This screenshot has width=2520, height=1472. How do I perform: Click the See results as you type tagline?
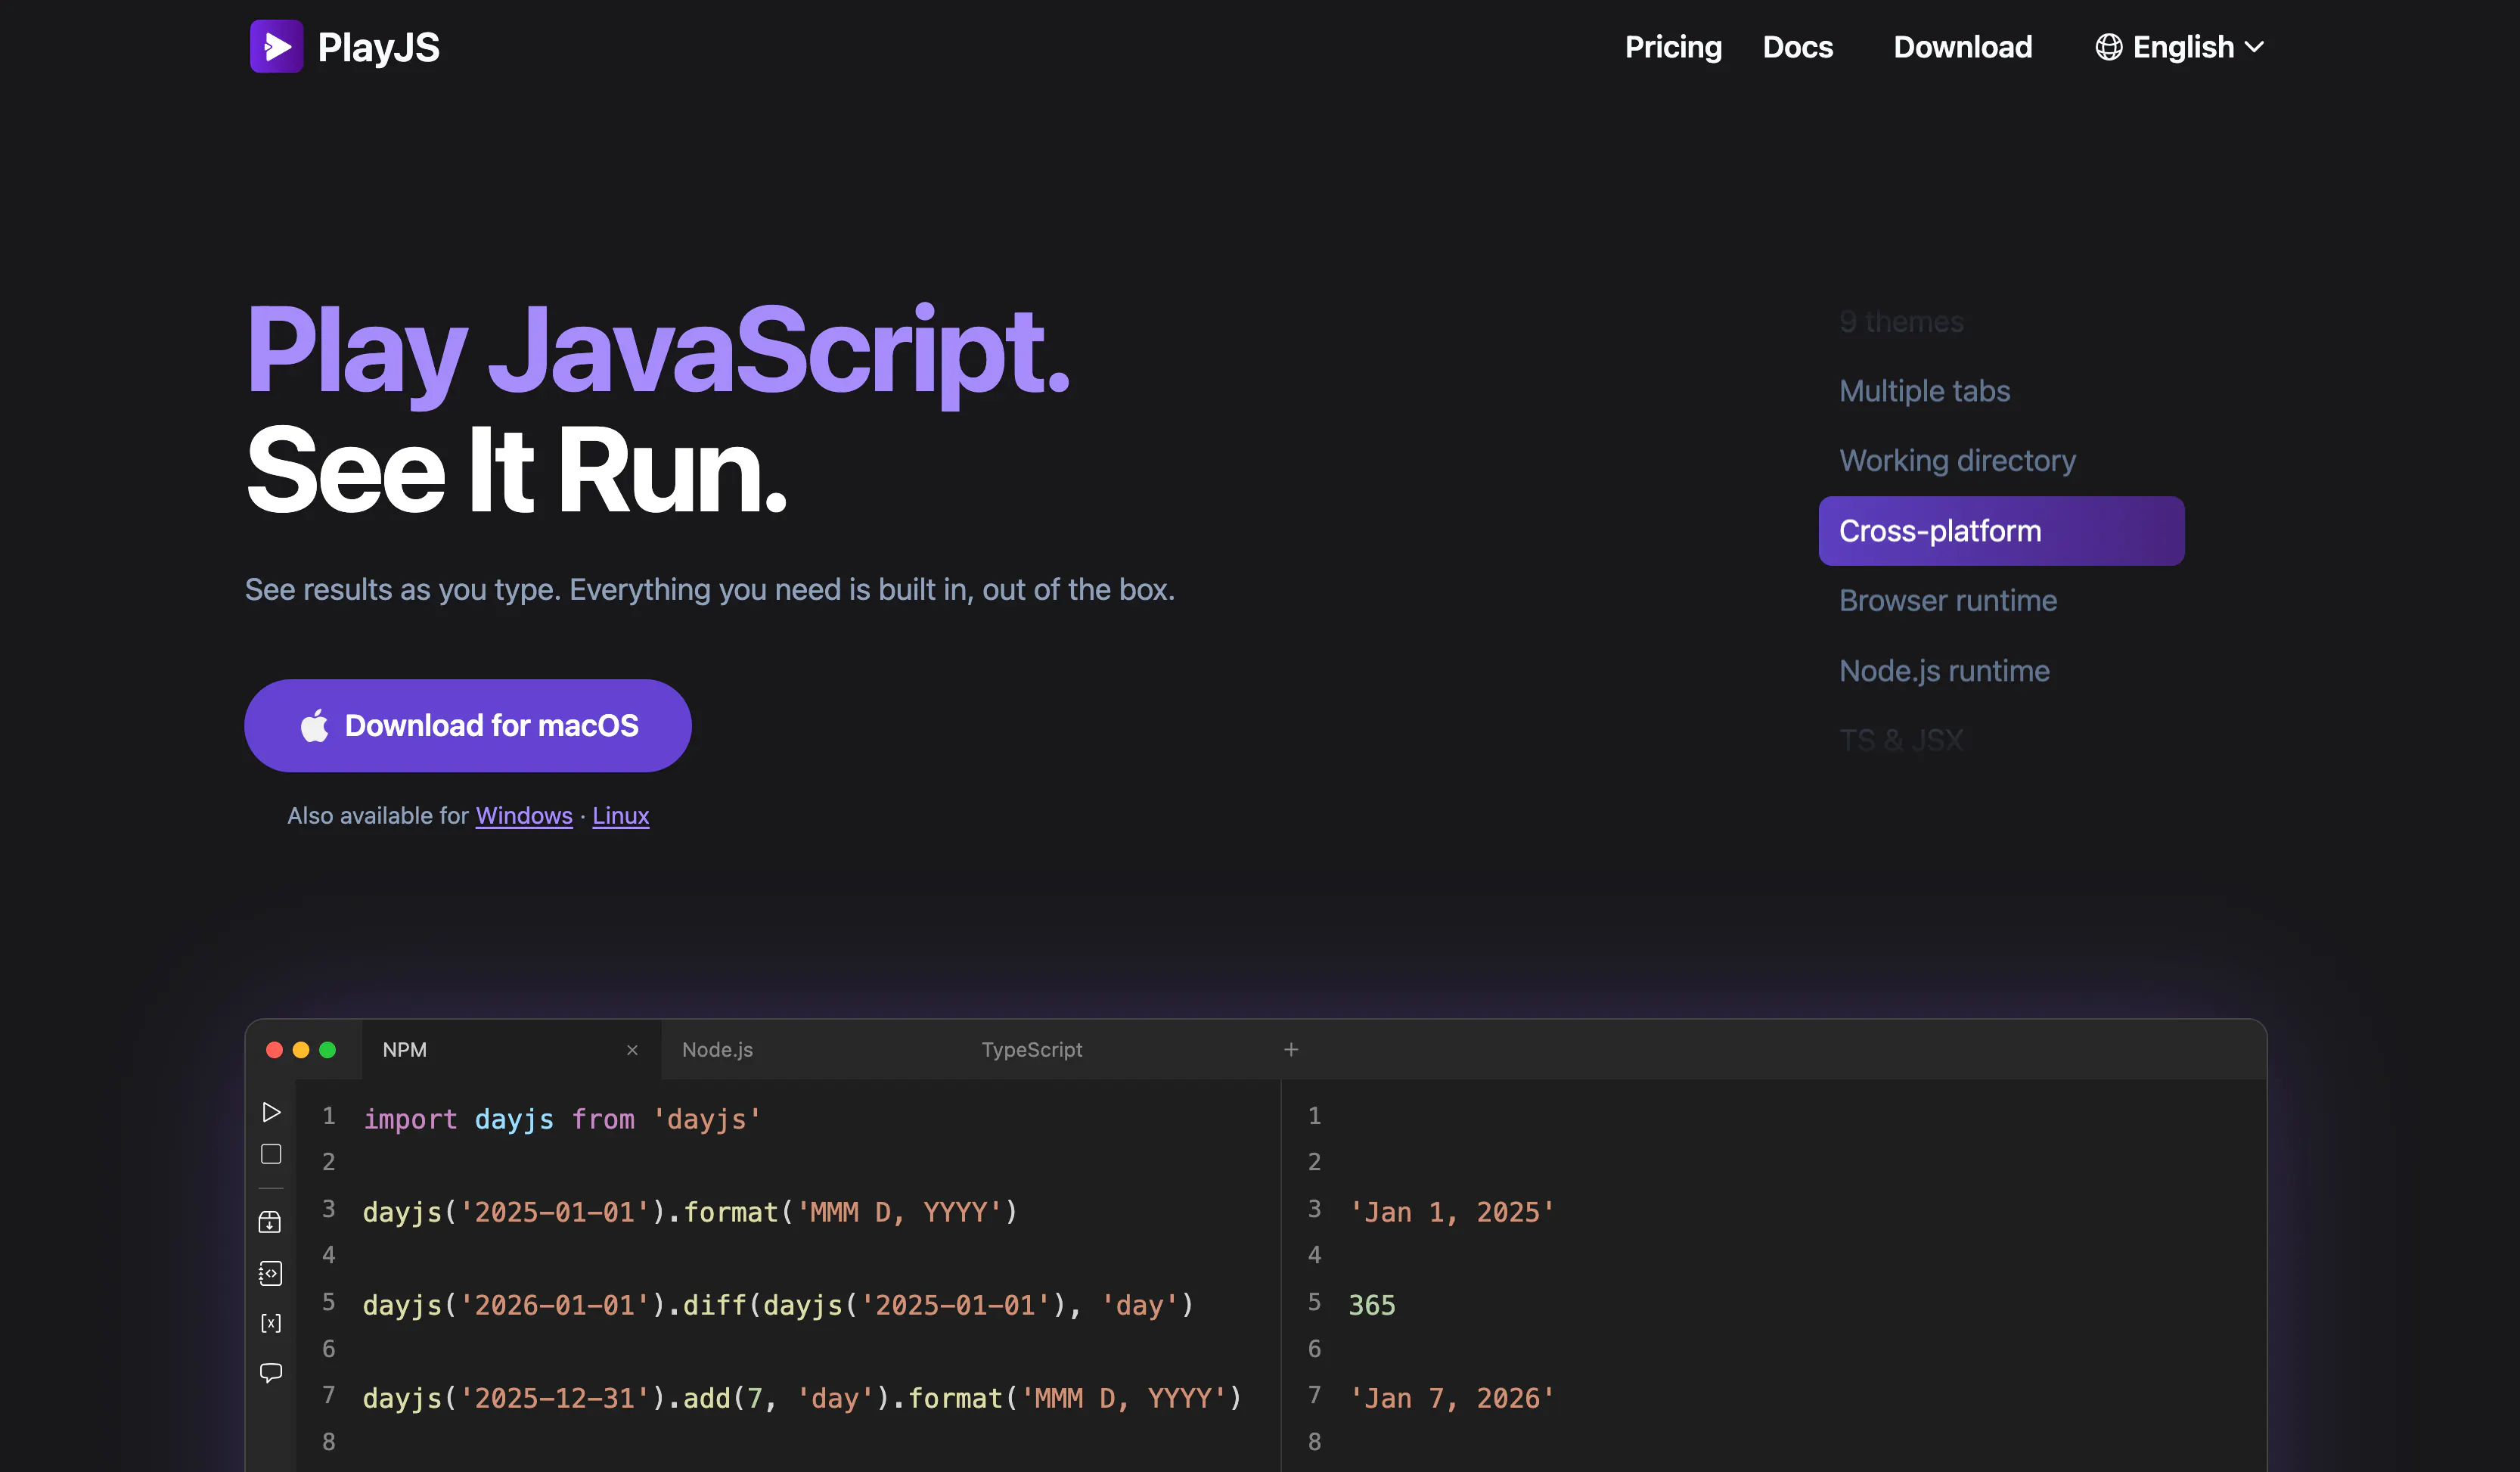(x=710, y=590)
